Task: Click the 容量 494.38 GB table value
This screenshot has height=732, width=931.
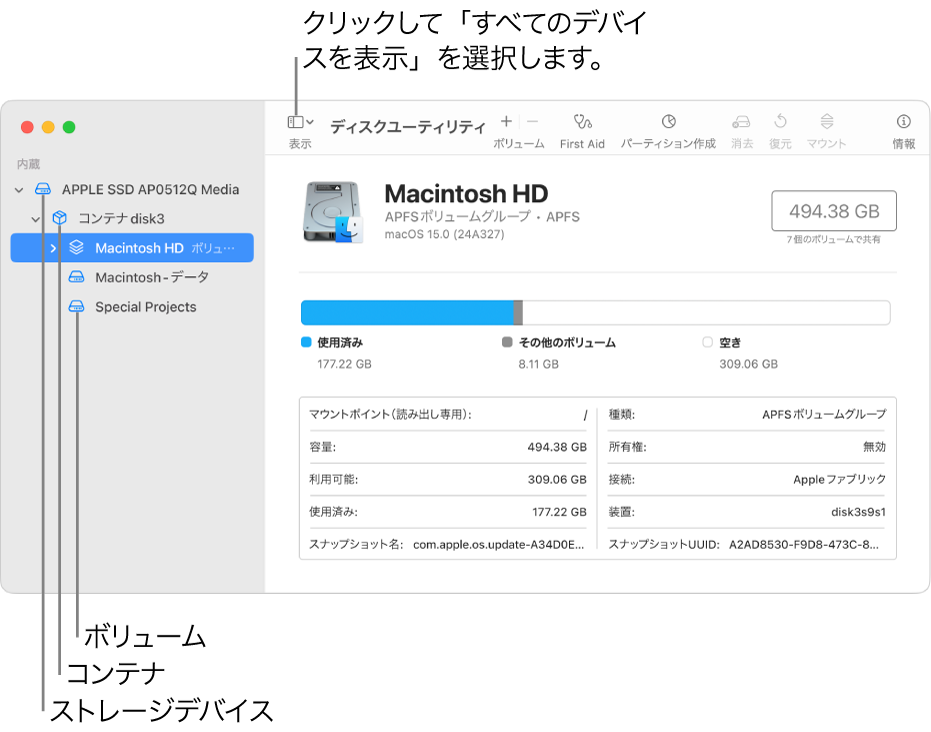Action: pos(557,447)
